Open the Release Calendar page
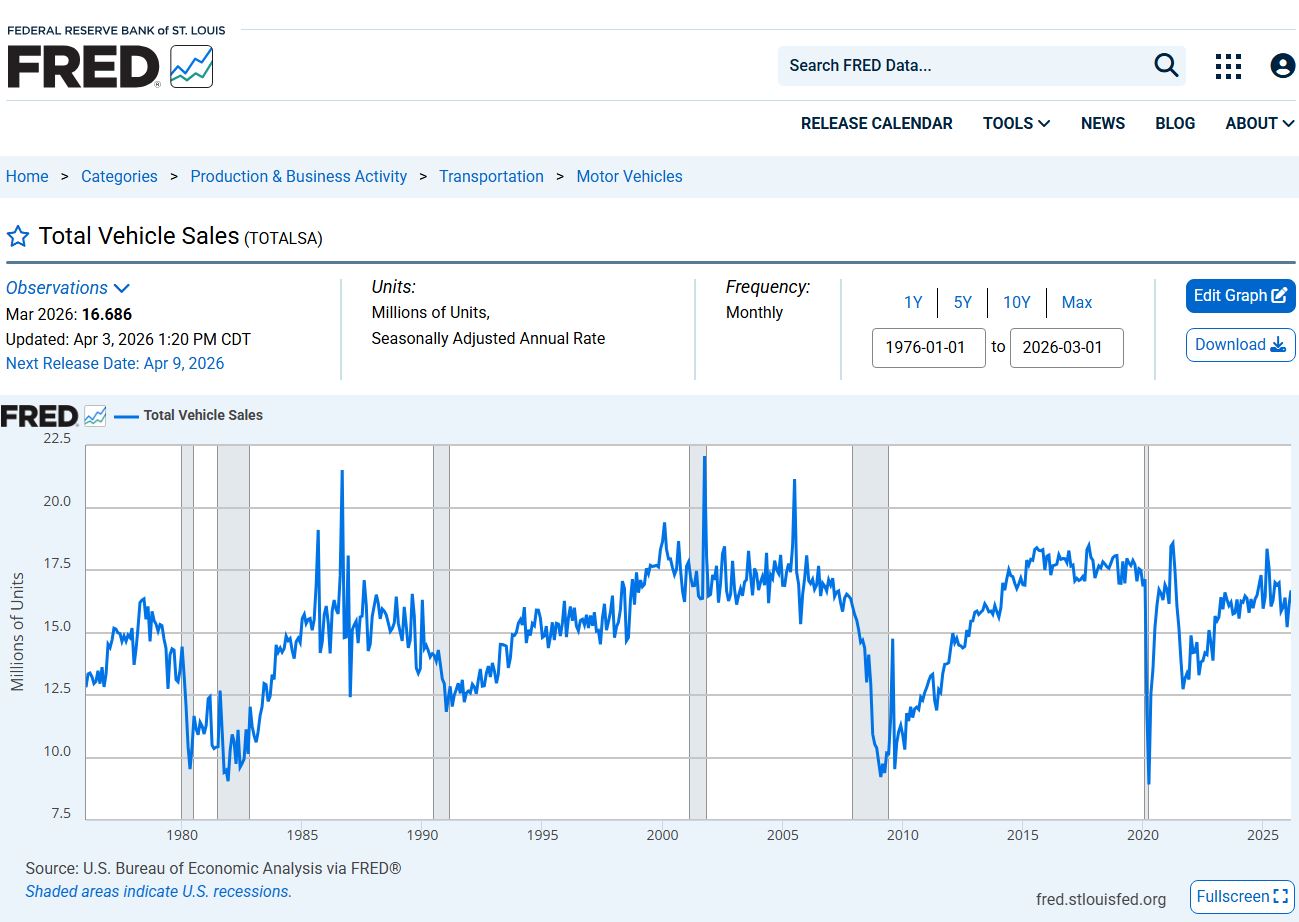 click(x=877, y=123)
